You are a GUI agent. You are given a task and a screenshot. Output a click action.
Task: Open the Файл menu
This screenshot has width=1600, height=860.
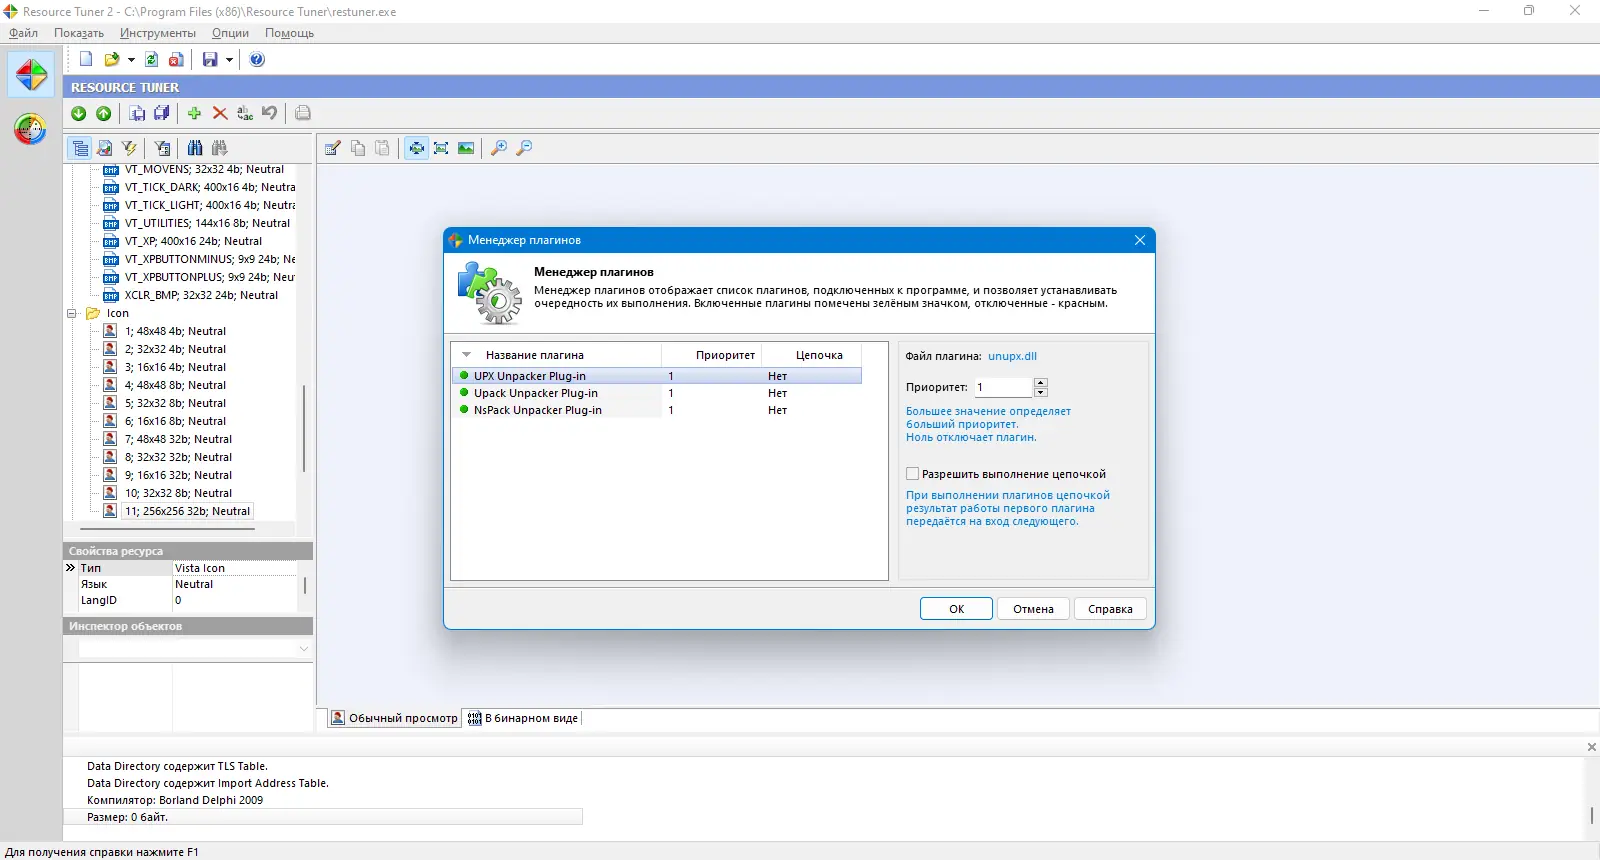(23, 33)
